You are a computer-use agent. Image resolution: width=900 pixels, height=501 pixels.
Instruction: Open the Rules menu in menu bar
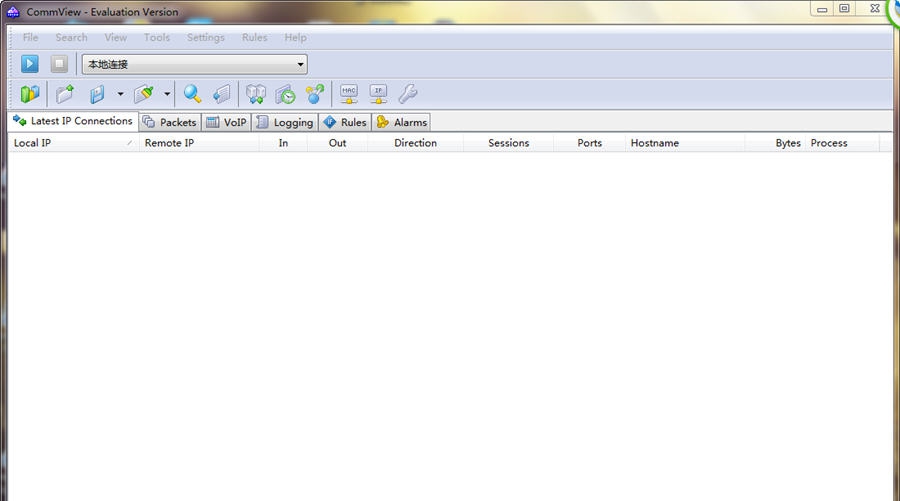pos(254,37)
